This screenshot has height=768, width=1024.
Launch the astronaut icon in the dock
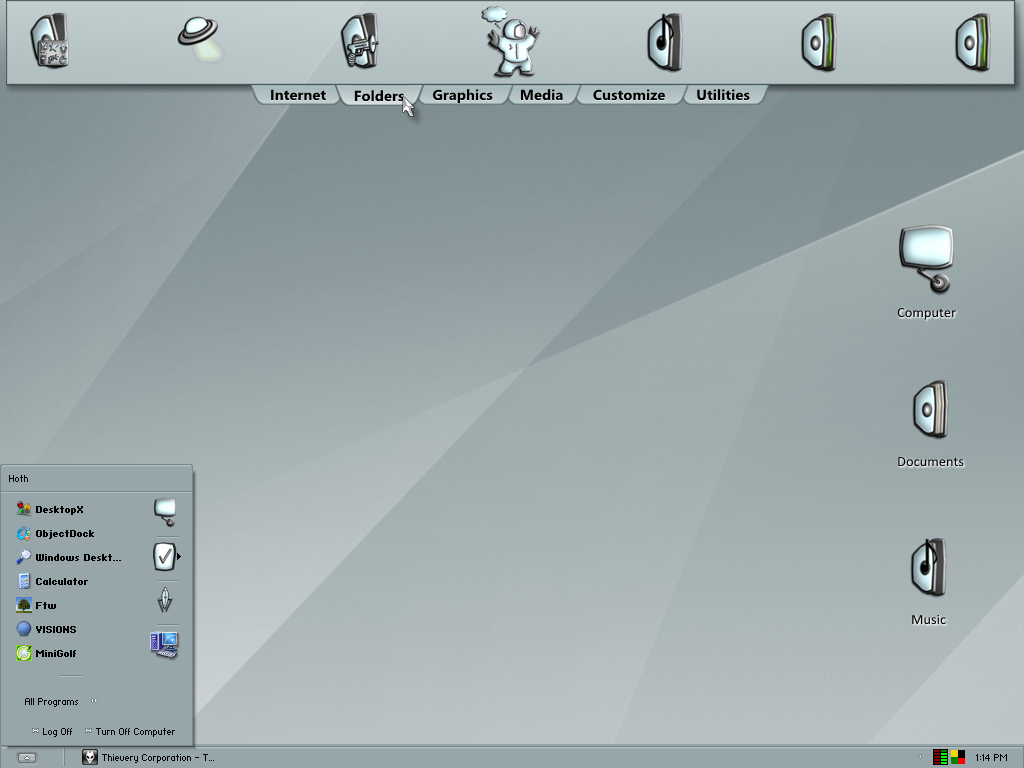pyautogui.click(x=513, y=42)
